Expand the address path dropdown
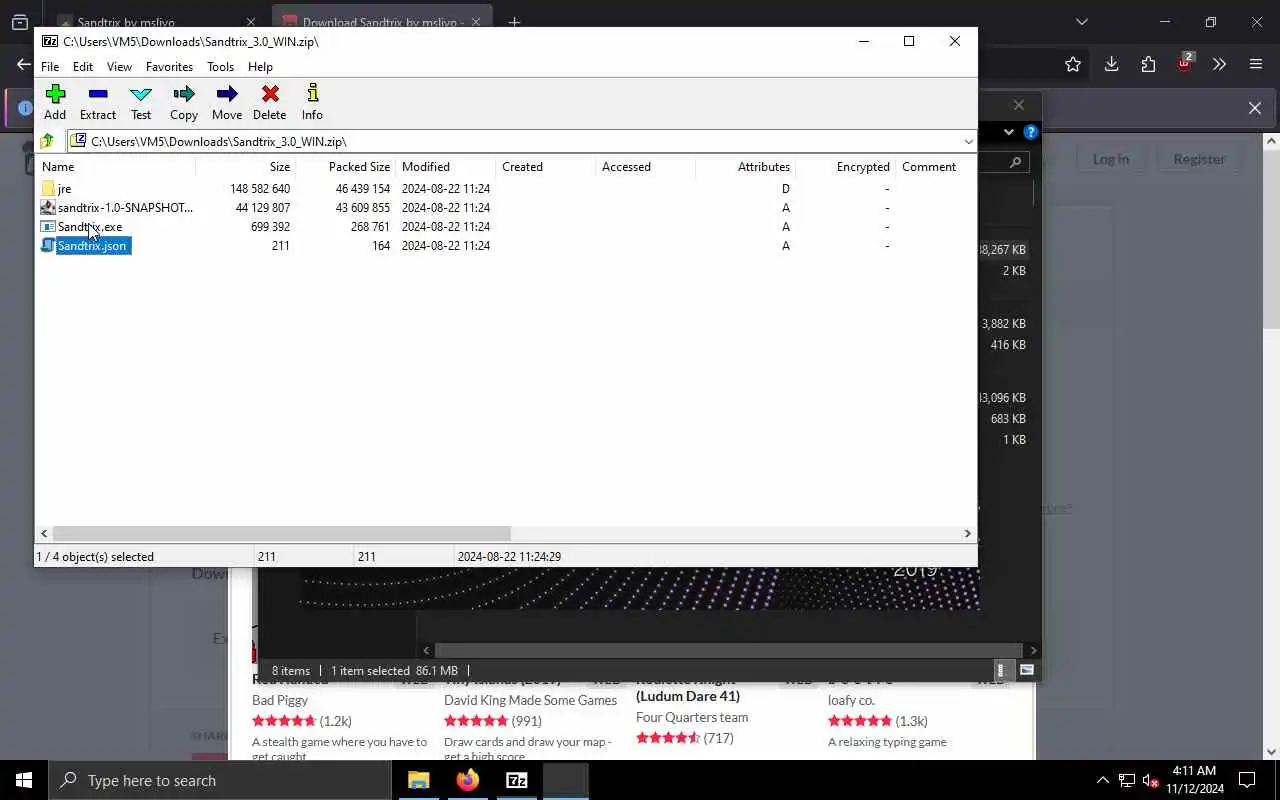 (x=968, y=142)
